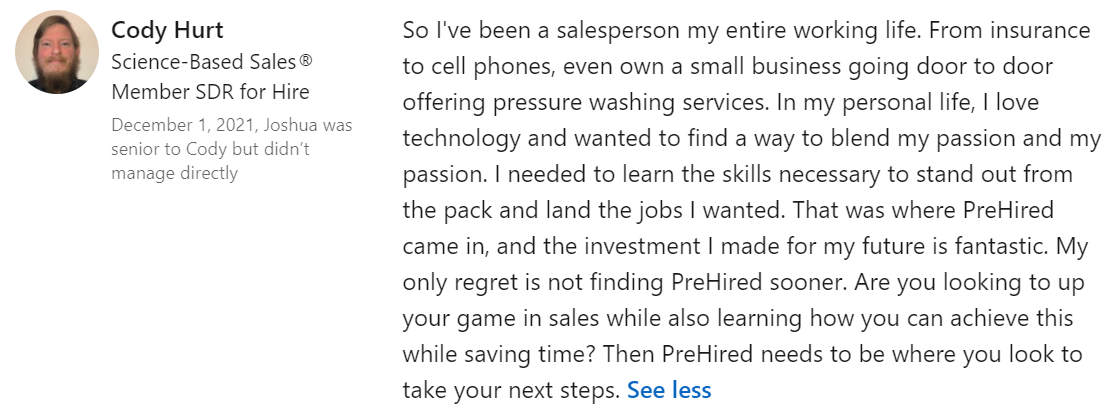Click the registered trademark symbol after Sales
Image resolution: width=1114 pixels, height=414 pixels.
306,61
